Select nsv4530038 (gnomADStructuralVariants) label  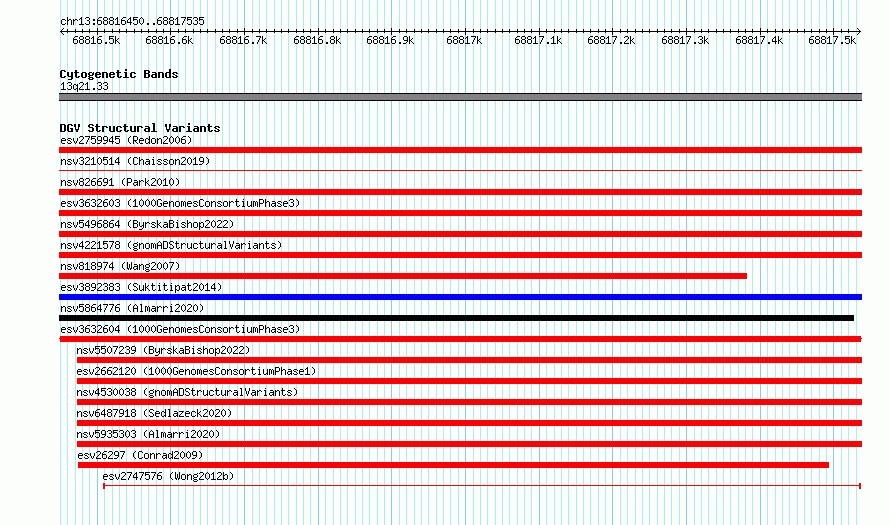pos(187,392)
